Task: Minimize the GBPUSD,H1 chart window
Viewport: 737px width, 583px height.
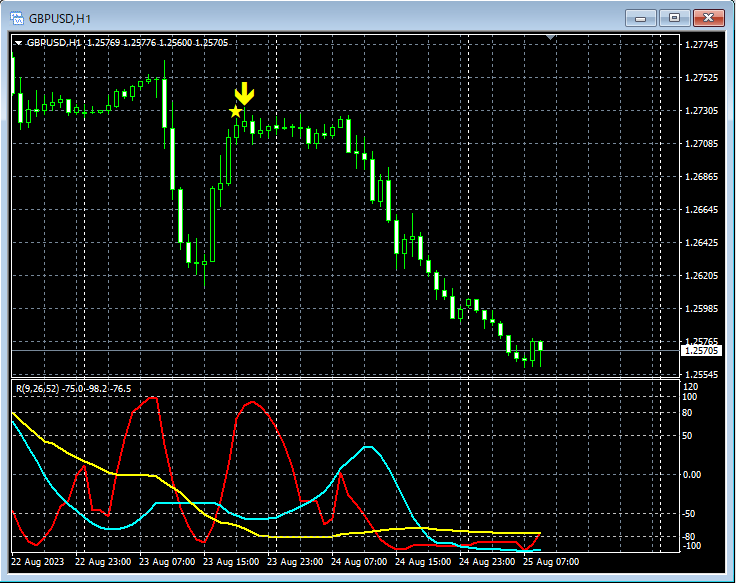Action: point(639,18)
